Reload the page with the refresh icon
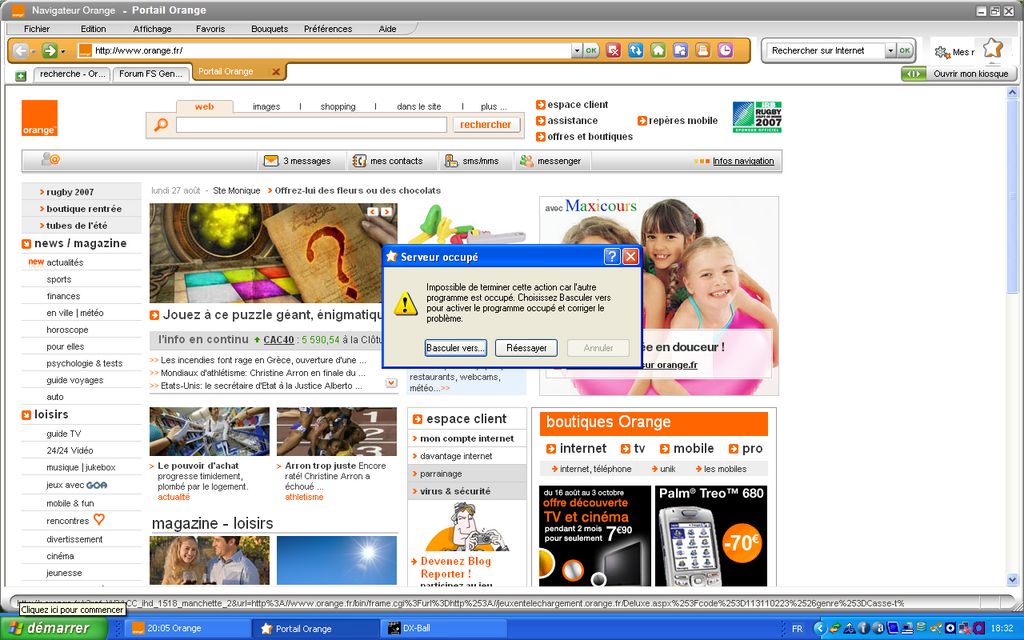Image resolution: width=1024 pixels, height=640 pixels. coord(635,50)
